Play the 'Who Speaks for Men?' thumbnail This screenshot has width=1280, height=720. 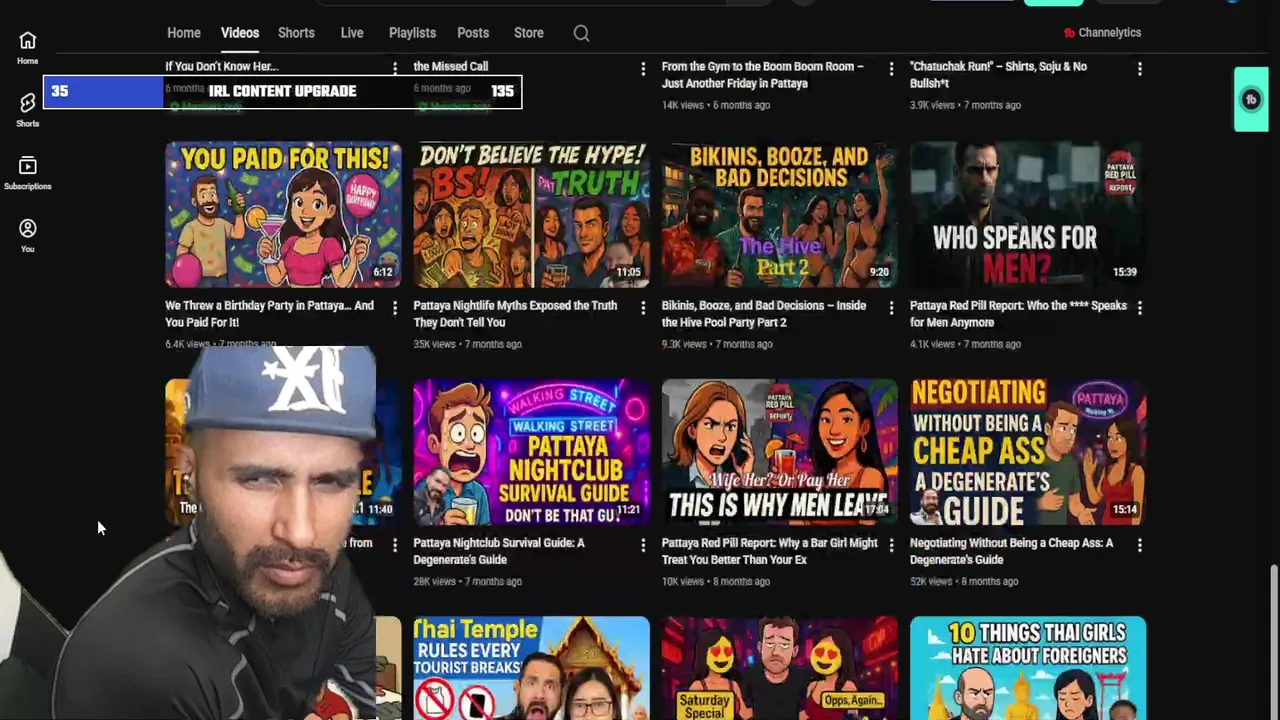(1028, 214)
